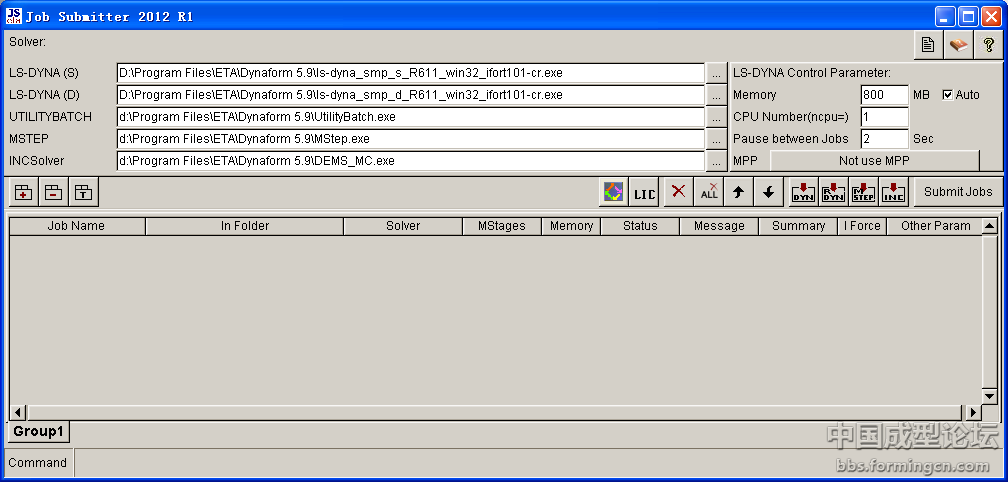
Task: Browse for LS-DYNA (S) solver path
Action: [717, 73]
